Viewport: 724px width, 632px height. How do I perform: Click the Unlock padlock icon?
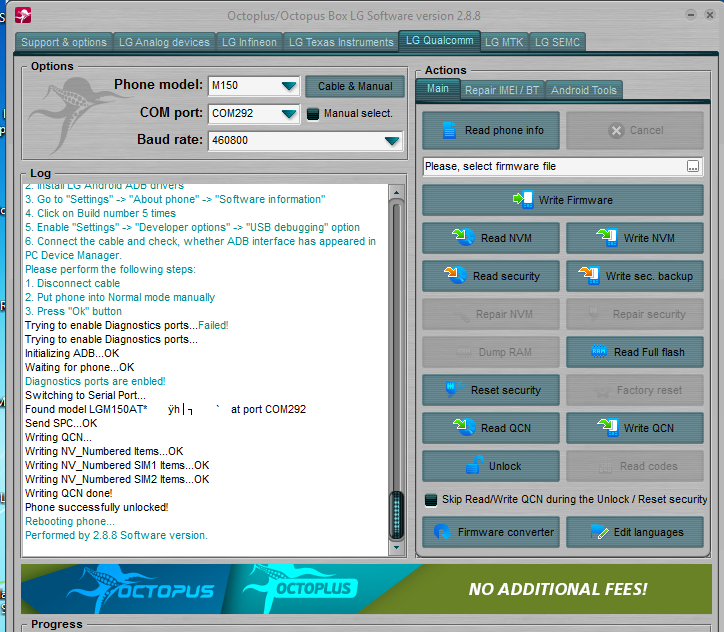(x=474, y=465)
